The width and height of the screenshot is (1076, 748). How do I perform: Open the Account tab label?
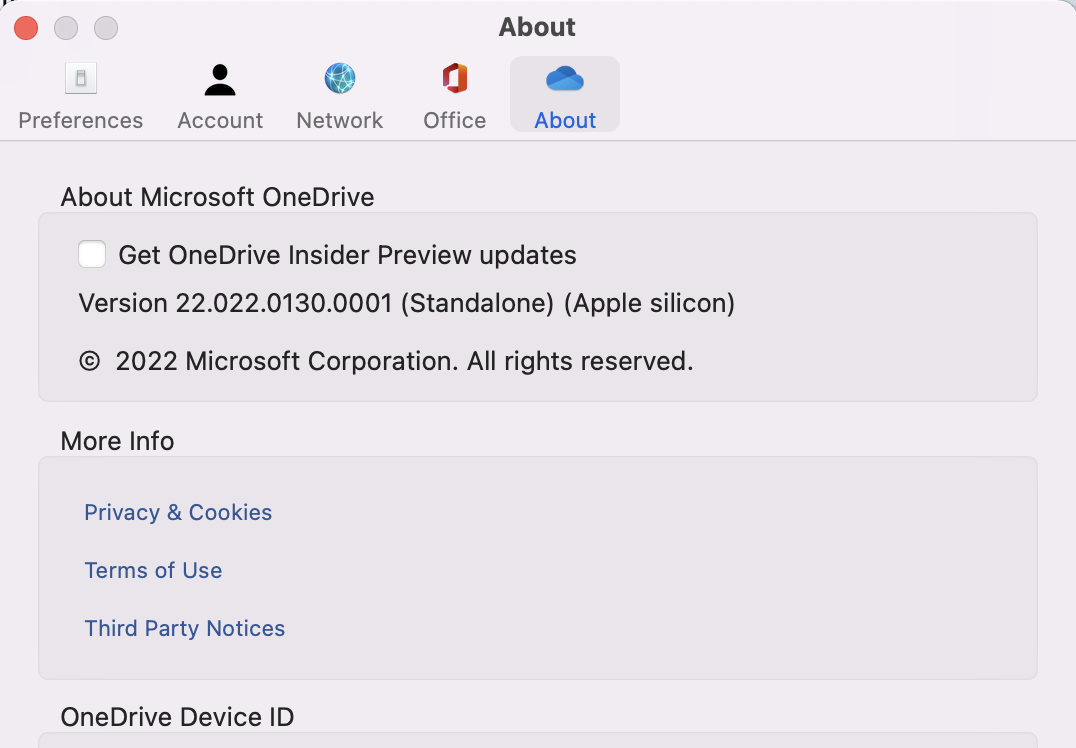click(x=220, y=120)
